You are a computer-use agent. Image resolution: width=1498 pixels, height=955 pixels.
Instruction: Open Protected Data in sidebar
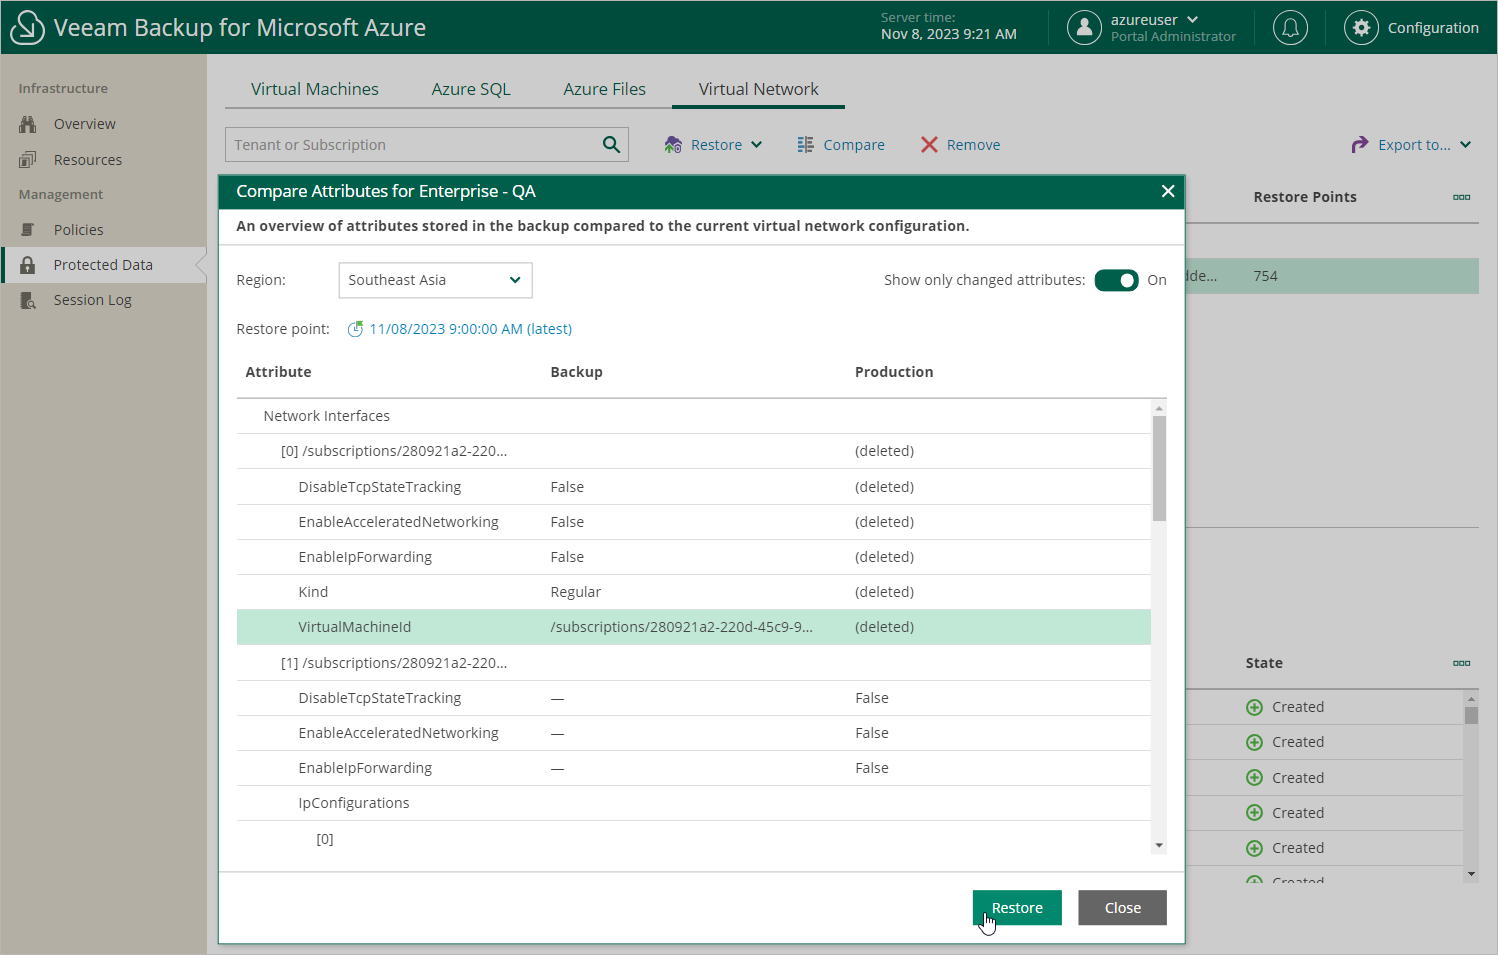[103, 265]
